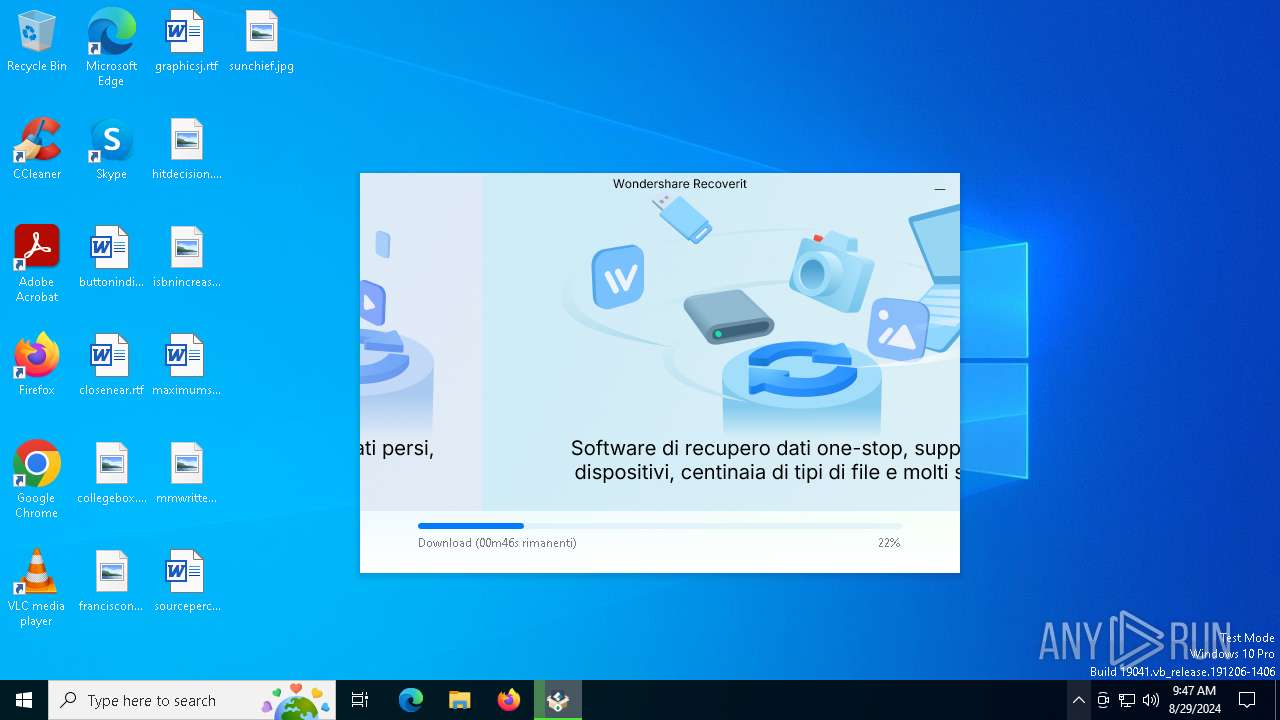The height and width of the screenshot is (720, 1280).
Task: Select the buttonindi document icon
Action: click(111, 258)
